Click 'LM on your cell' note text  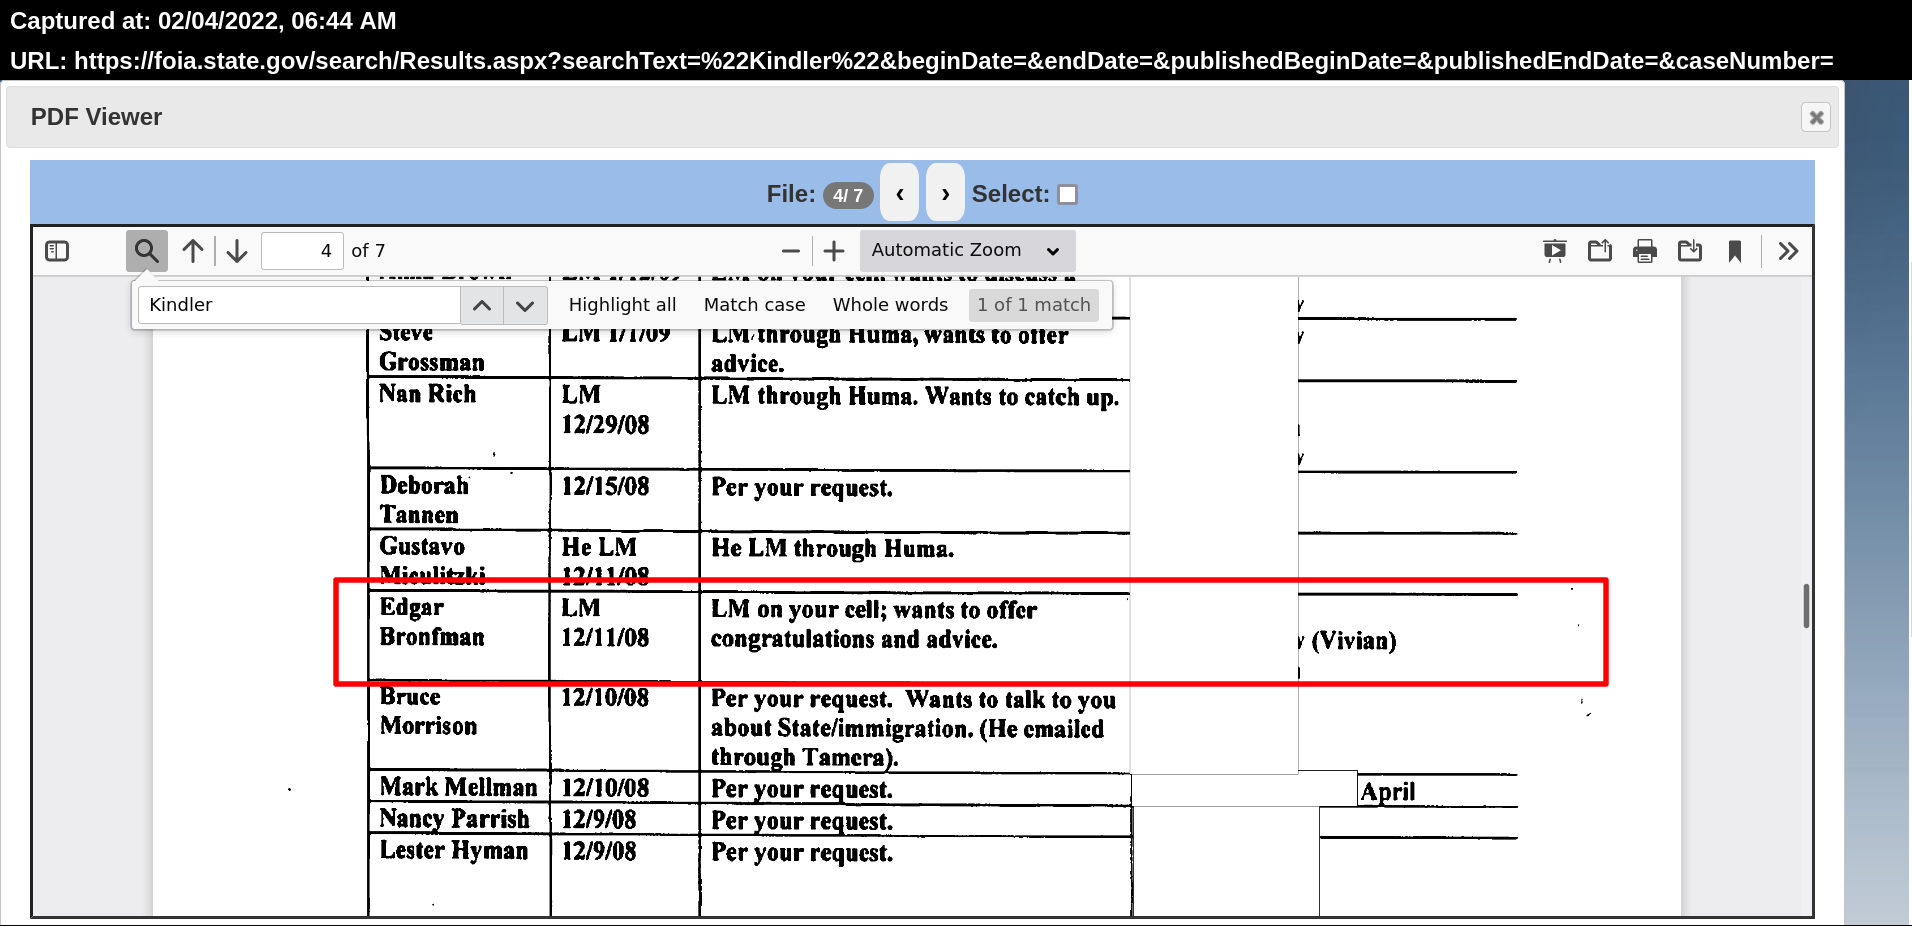797,609
